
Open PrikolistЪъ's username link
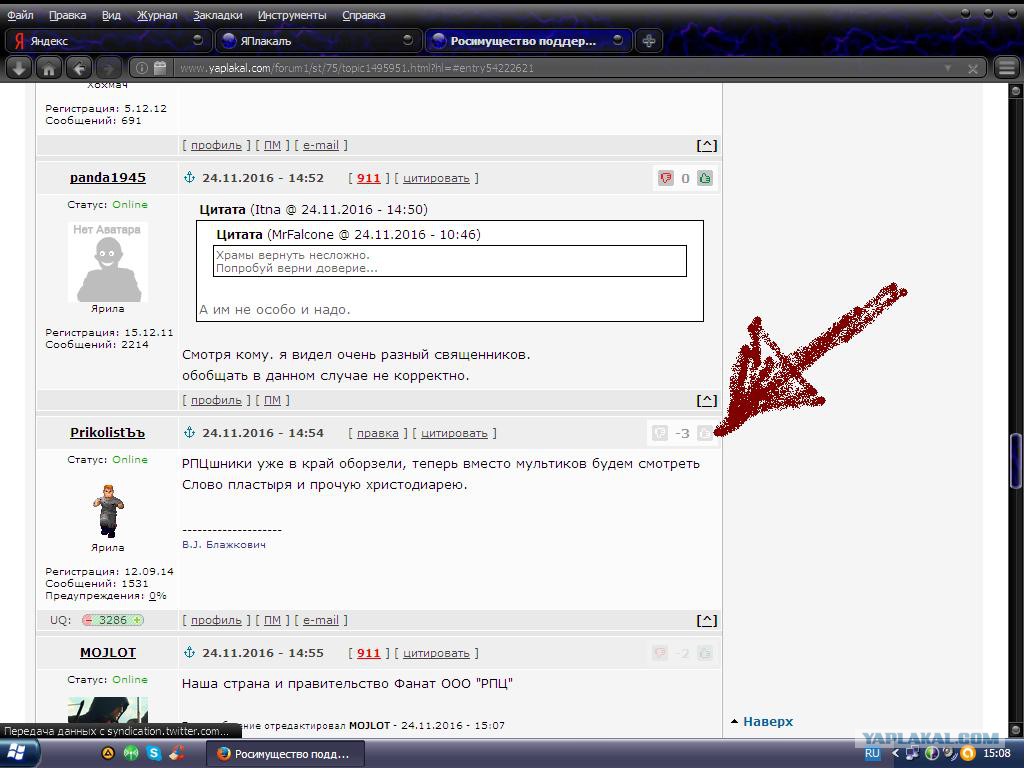coord(108,432)
